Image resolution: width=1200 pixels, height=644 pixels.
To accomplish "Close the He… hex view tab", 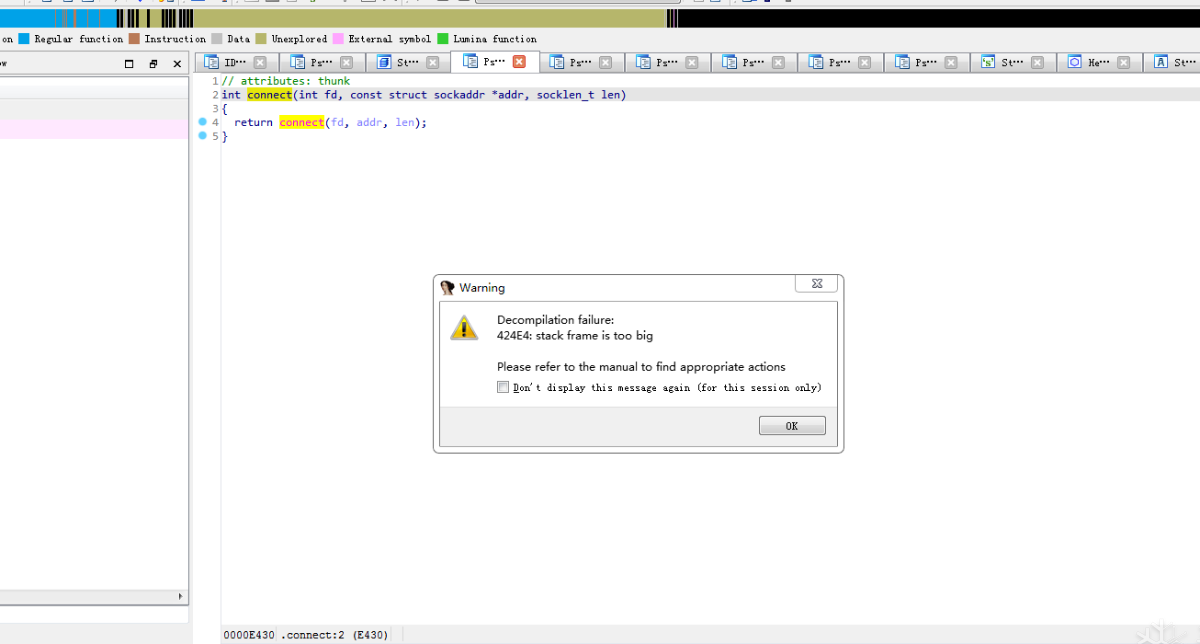I will coord(1123,62).
